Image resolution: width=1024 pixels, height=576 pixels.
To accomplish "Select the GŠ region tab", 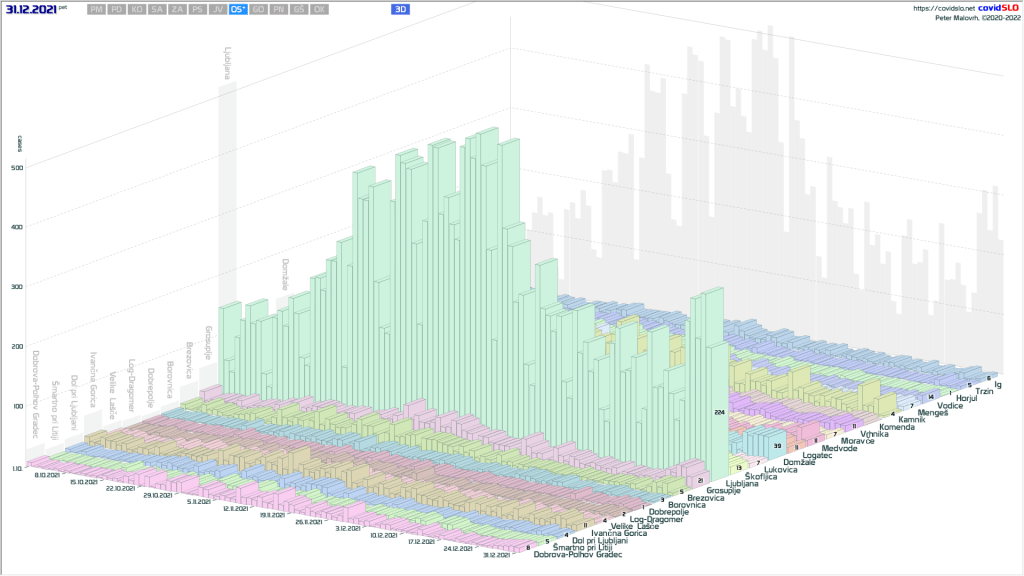I will click(299, 9).
